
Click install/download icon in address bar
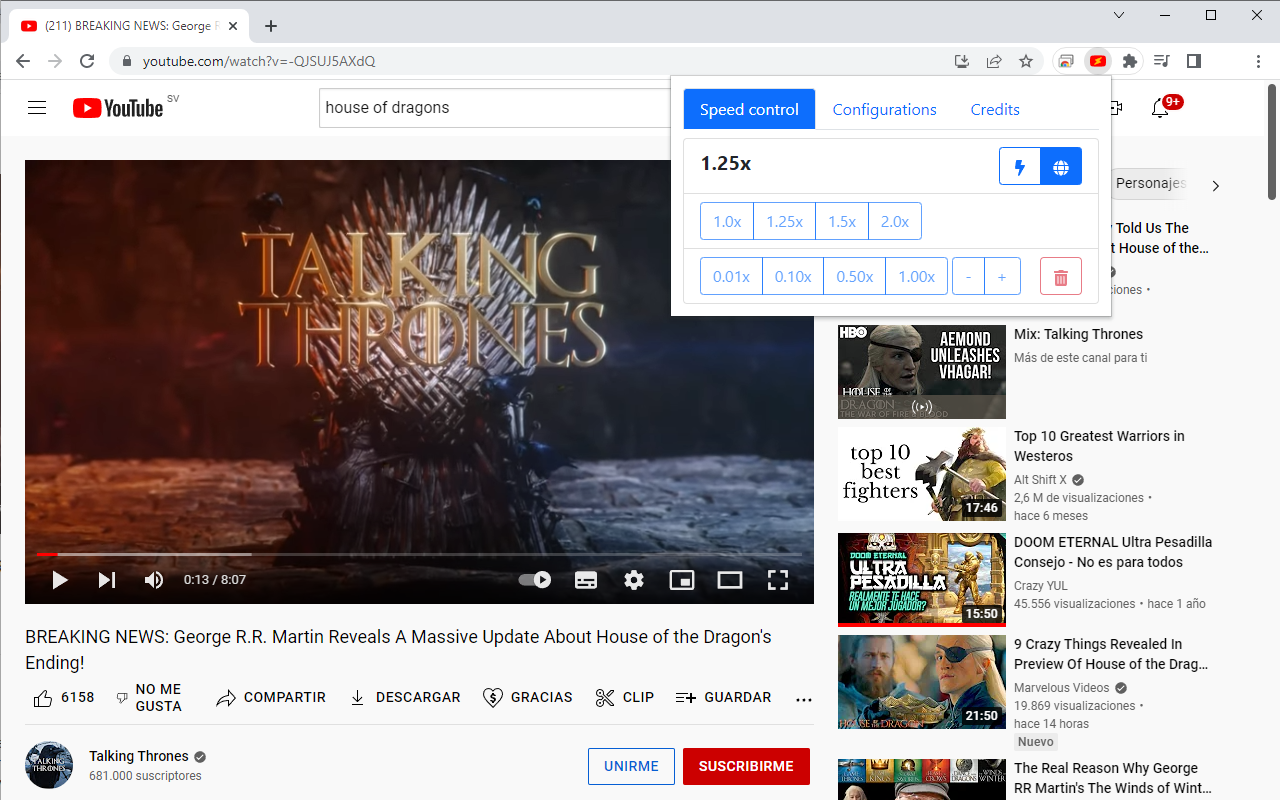pos(962,61)
